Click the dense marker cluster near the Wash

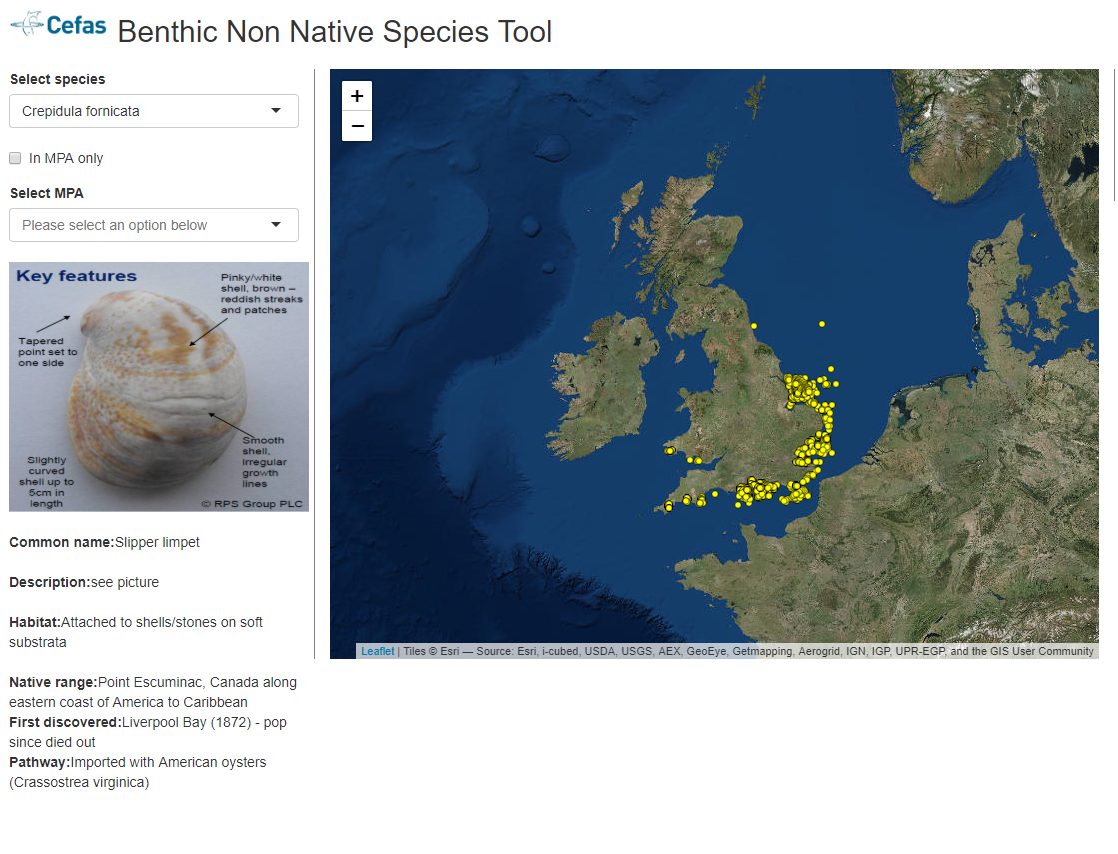(800, 389)
